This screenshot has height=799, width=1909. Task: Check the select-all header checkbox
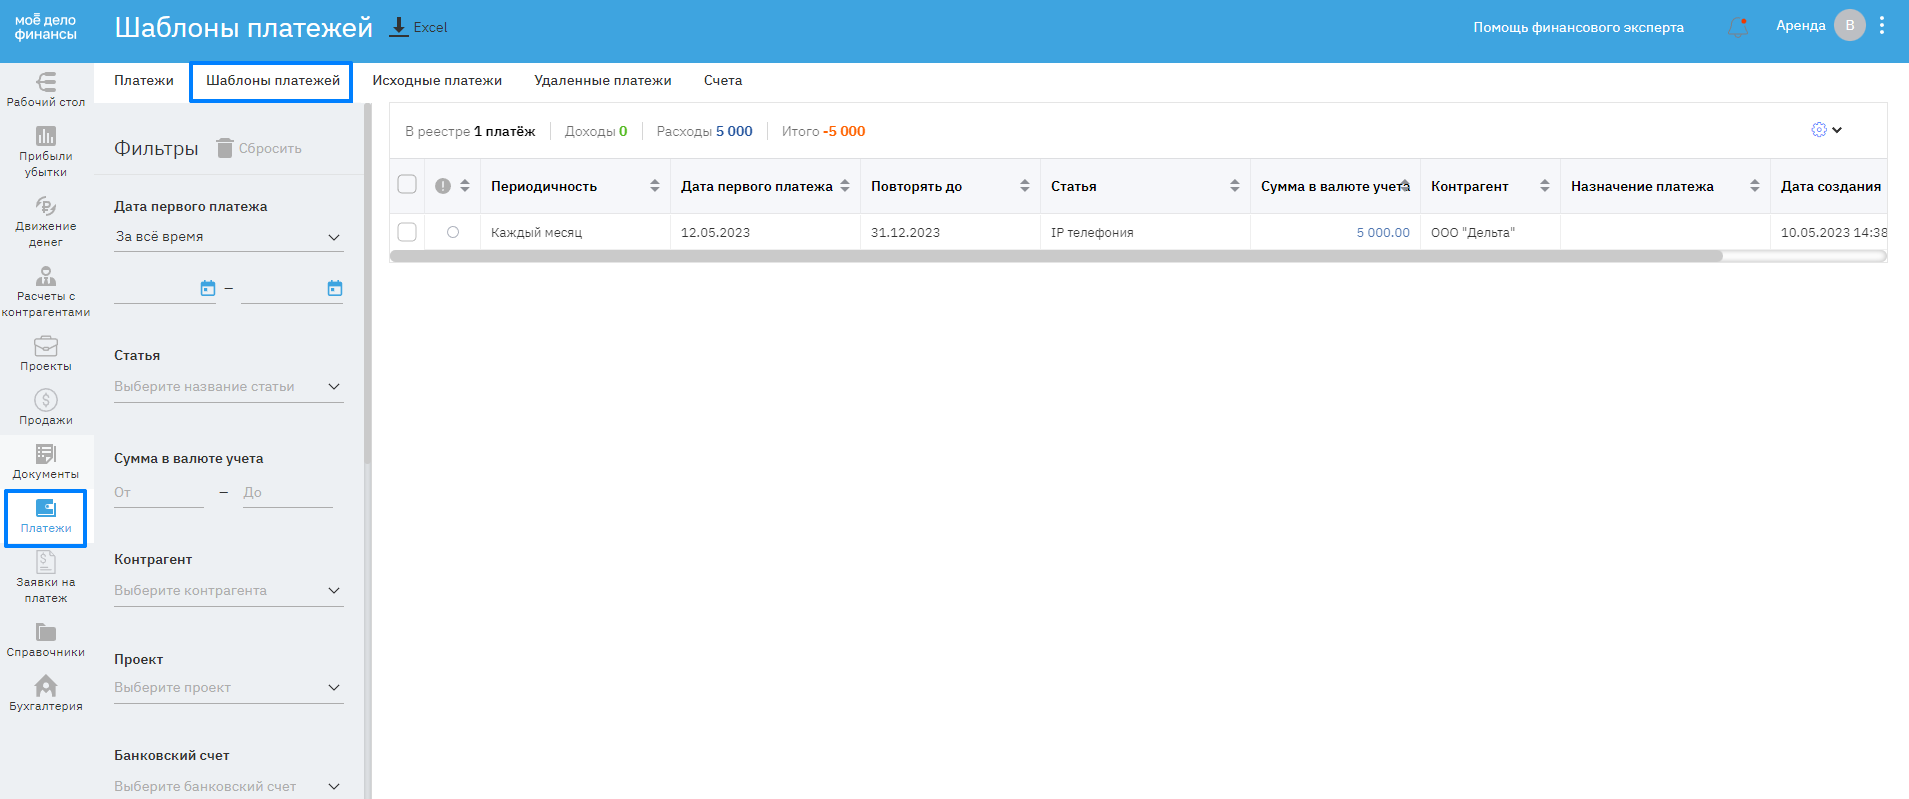click(x=407, y=185)
